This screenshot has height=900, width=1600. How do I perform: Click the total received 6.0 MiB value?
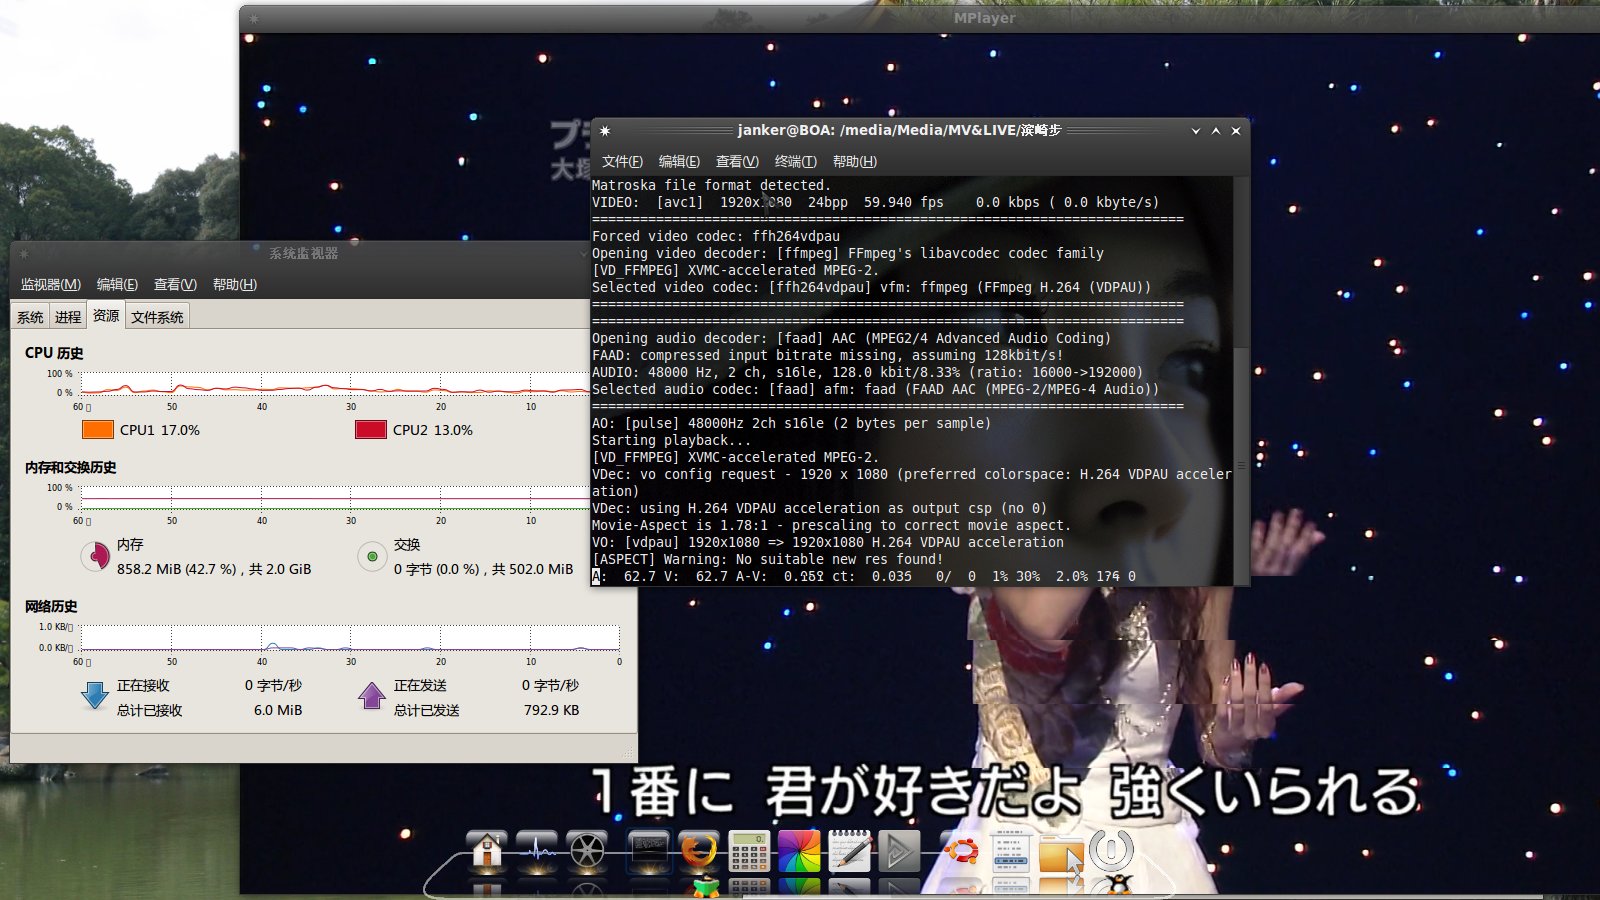278,710
